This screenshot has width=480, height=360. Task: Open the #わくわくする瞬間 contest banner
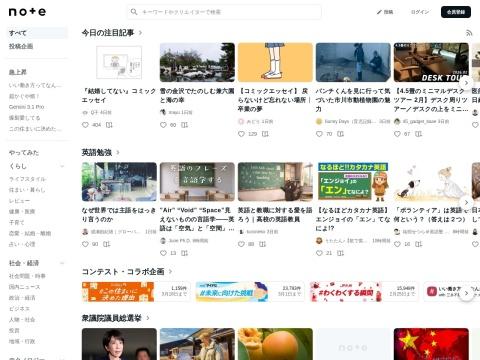click(346, 292)
